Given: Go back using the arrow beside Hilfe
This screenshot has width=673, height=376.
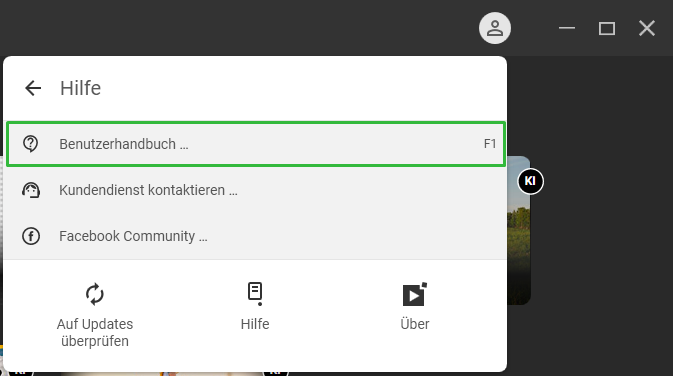Looking at the screenshot, I should coord(33,88).
